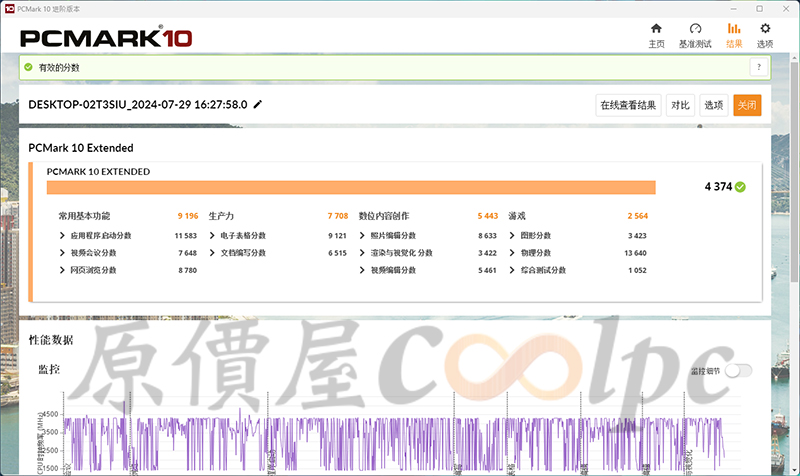Expand 网页浏览分数 row
Image resolution: width=800 pixels, height=476 pixels.
tap(62, 270)
